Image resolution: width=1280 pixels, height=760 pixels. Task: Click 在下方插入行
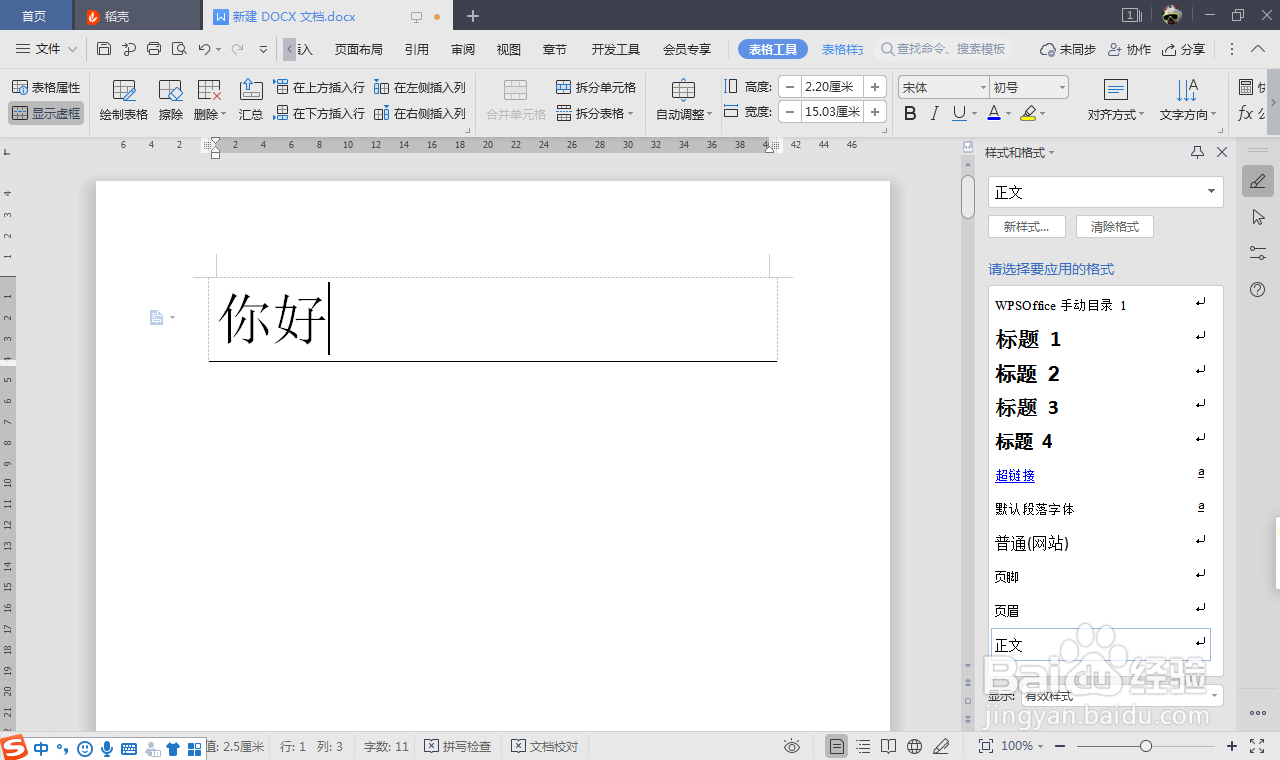tap(319, 113)
